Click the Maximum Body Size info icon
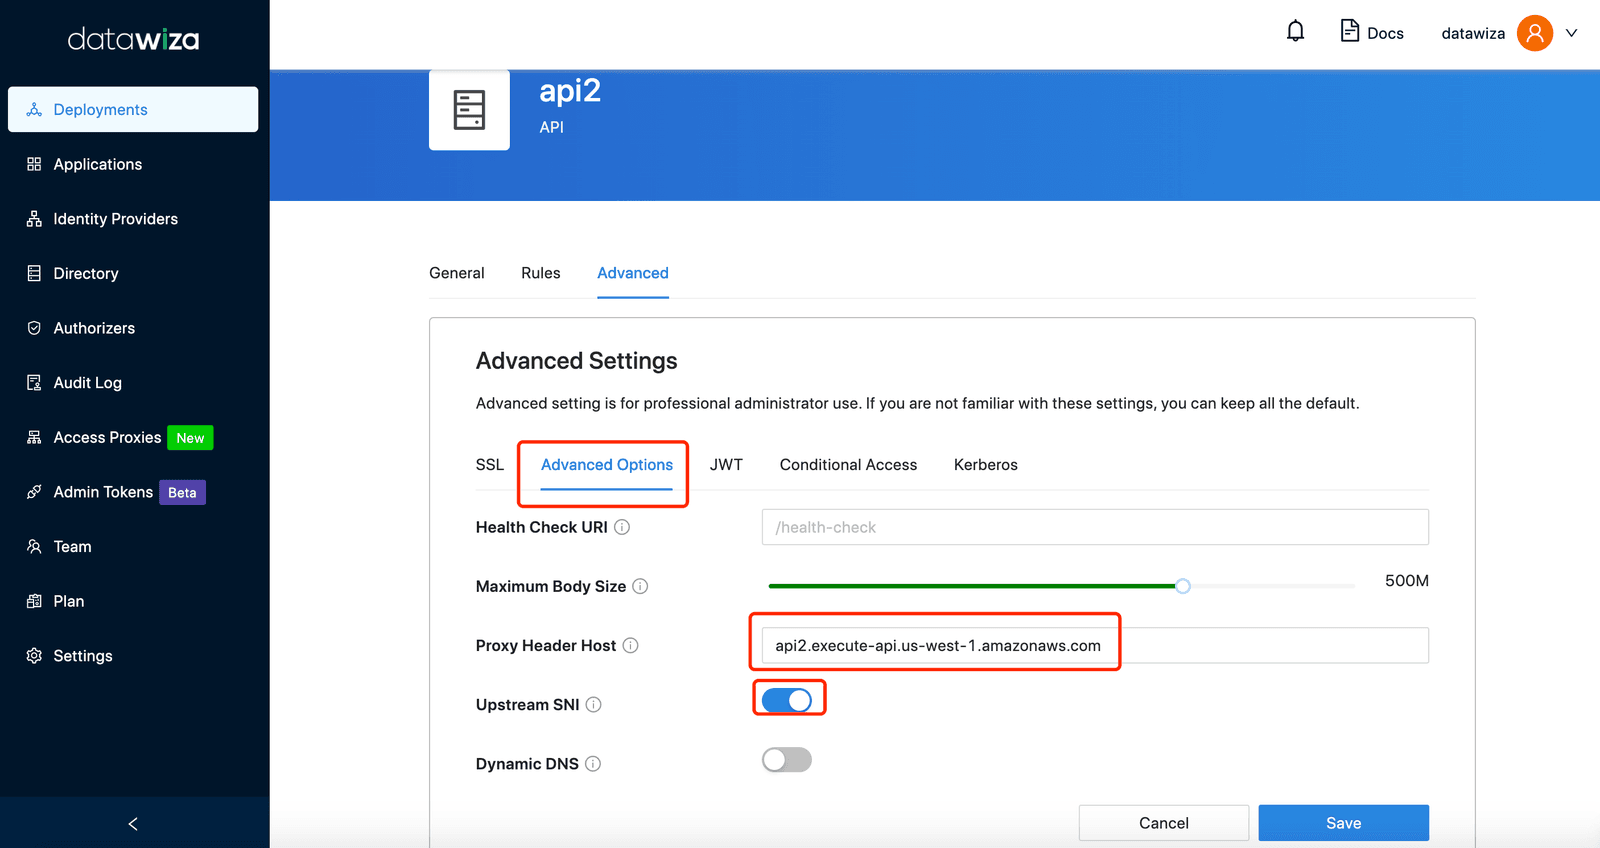1600x848 pixels. [640, 586]
